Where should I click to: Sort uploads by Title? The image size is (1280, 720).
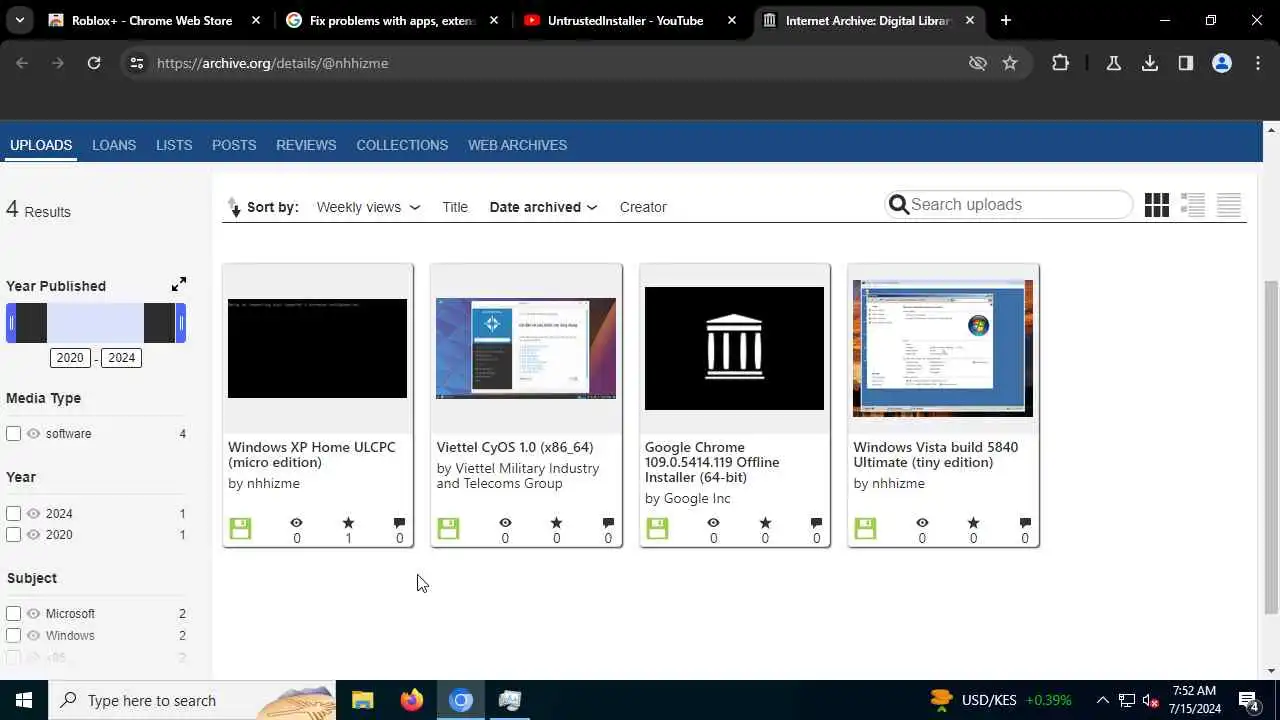pos(455,207)
